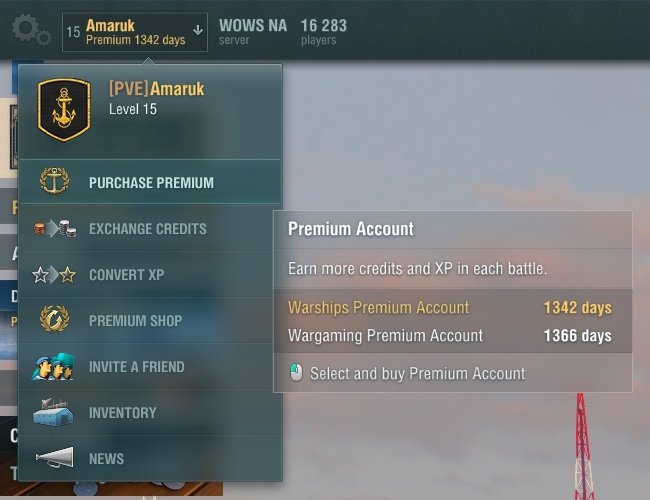Viewport: 650px width, 500px height.
Task: Click the Amaruk Premium 1342 days account box
Action: [x=135, y=32]
